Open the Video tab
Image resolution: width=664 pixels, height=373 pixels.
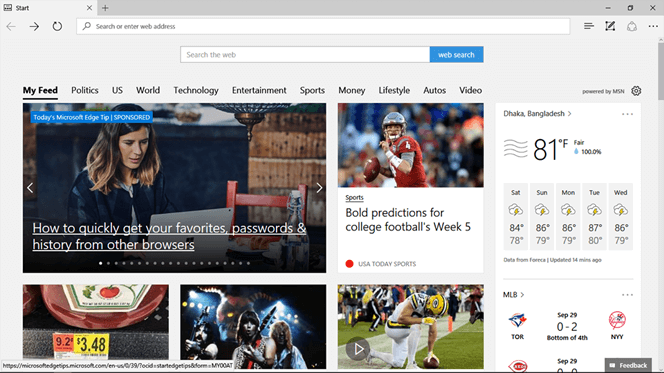(x=470, y=90)
